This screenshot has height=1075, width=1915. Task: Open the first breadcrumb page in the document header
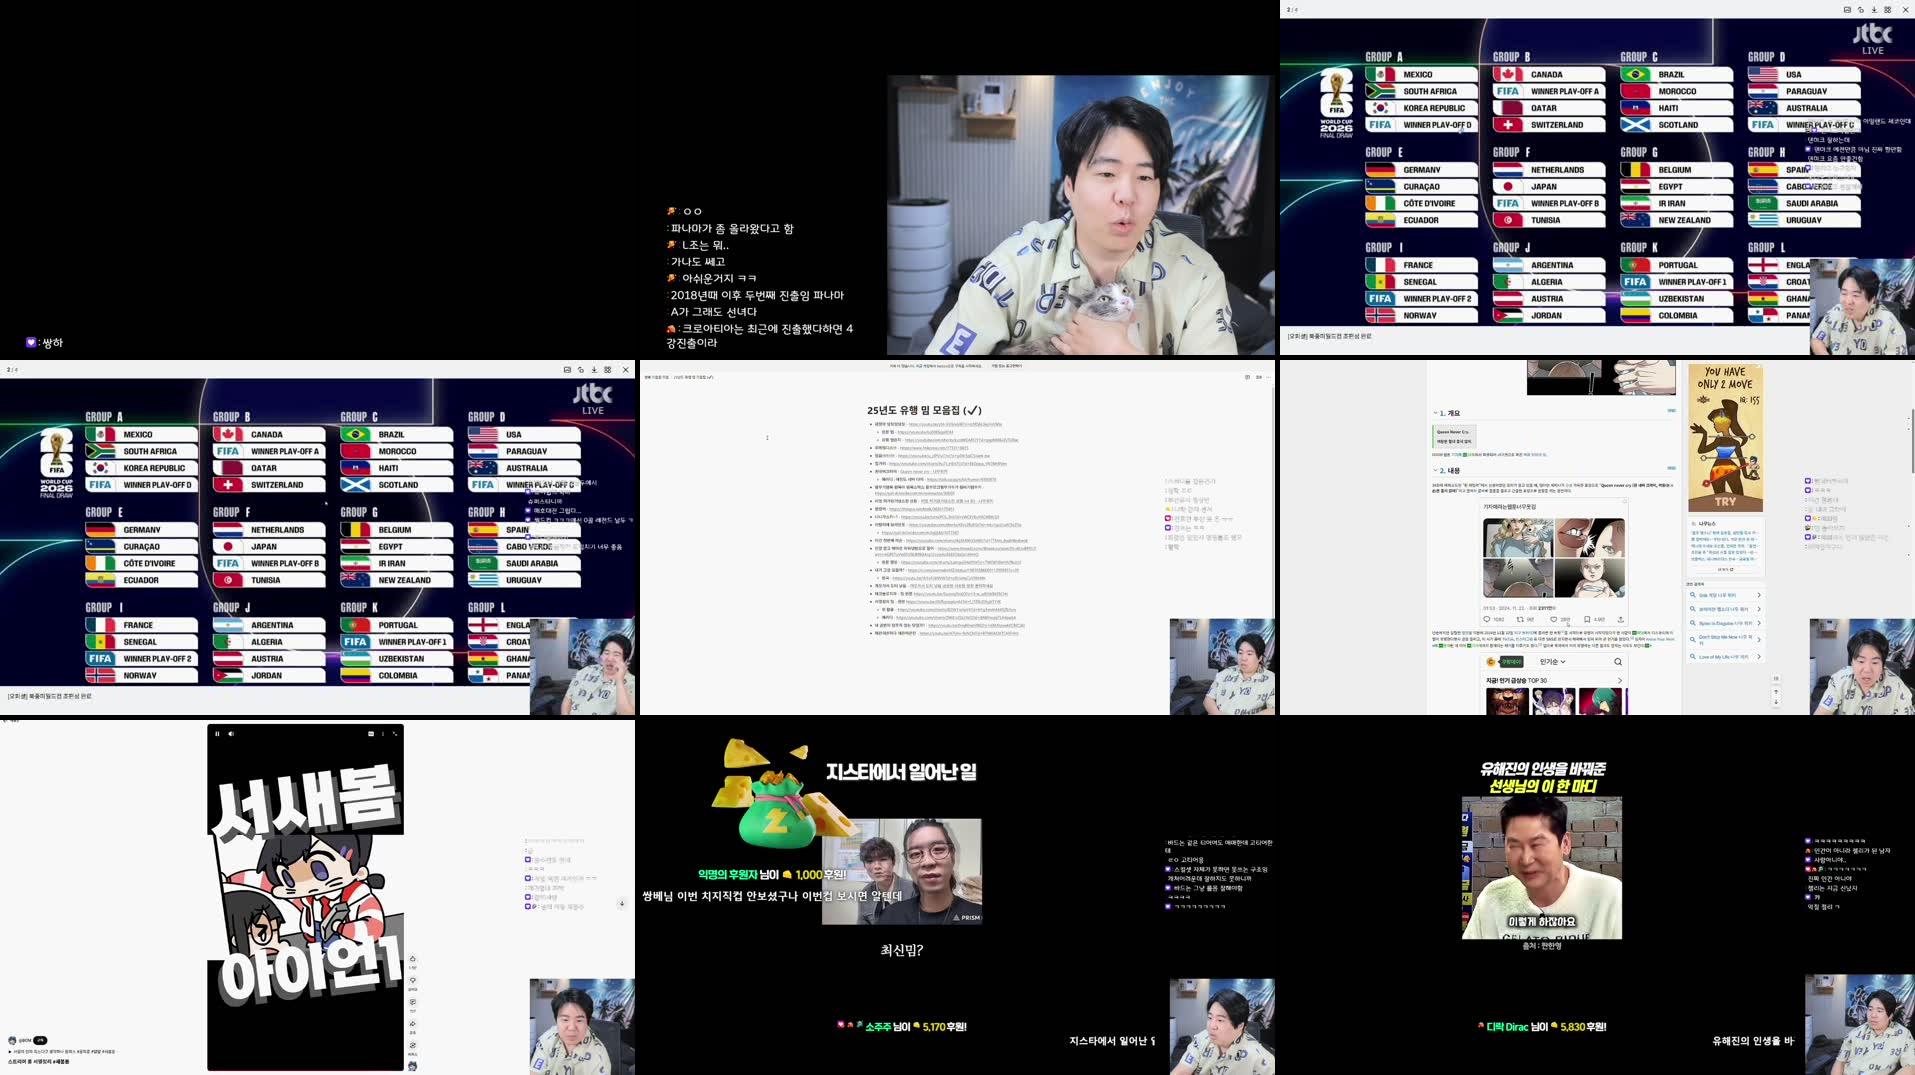point(655,376)
